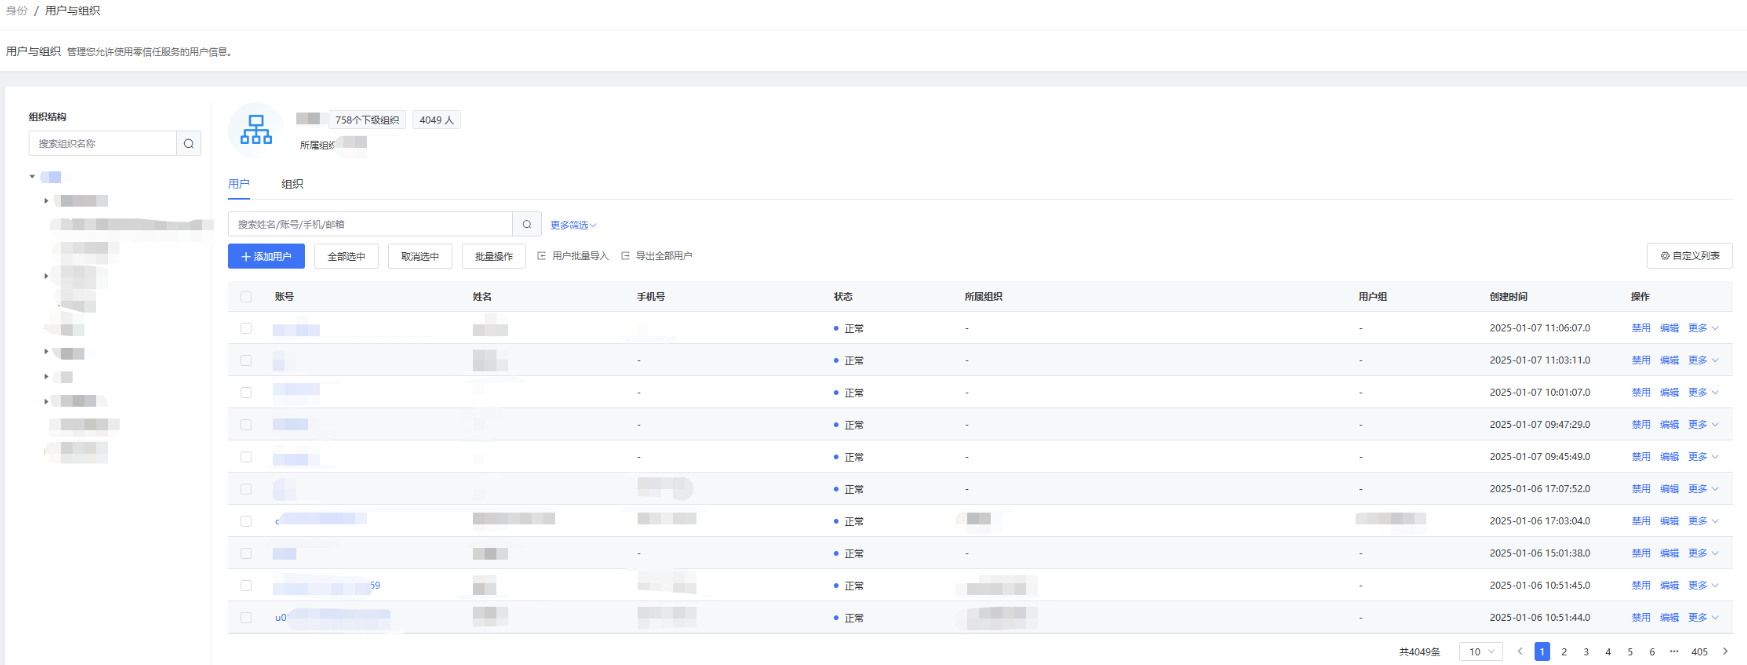This screenshot has height=665, width=1747.
Task: Check the first user row checkbox
Action: (246, 328)
